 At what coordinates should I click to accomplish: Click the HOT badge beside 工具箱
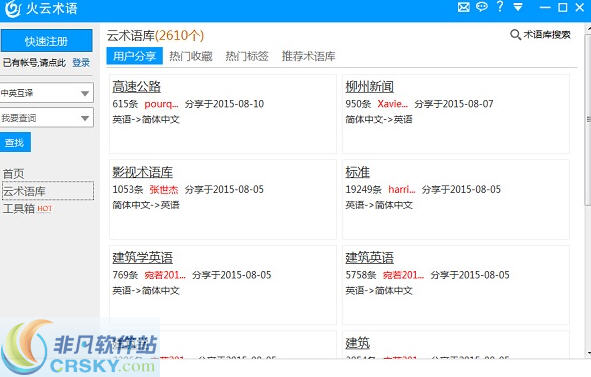click(44, 209)
